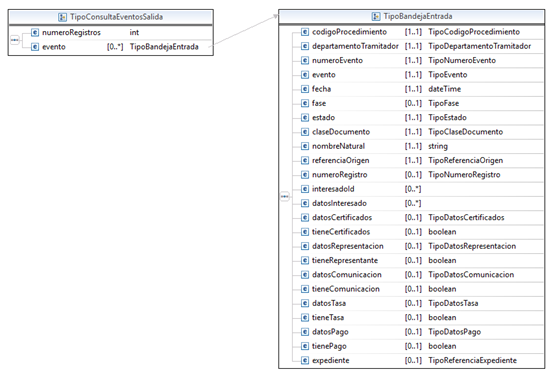Open the TipoReferenciaOrigen type reference

pos(465,160)
